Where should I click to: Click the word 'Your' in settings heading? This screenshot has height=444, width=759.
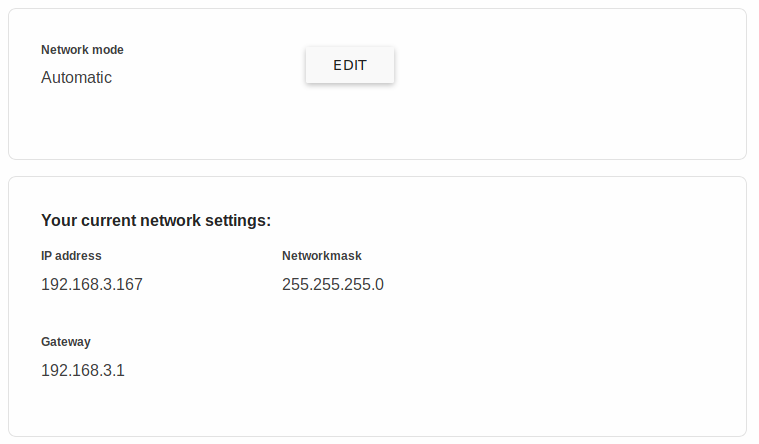pos(59,220)
